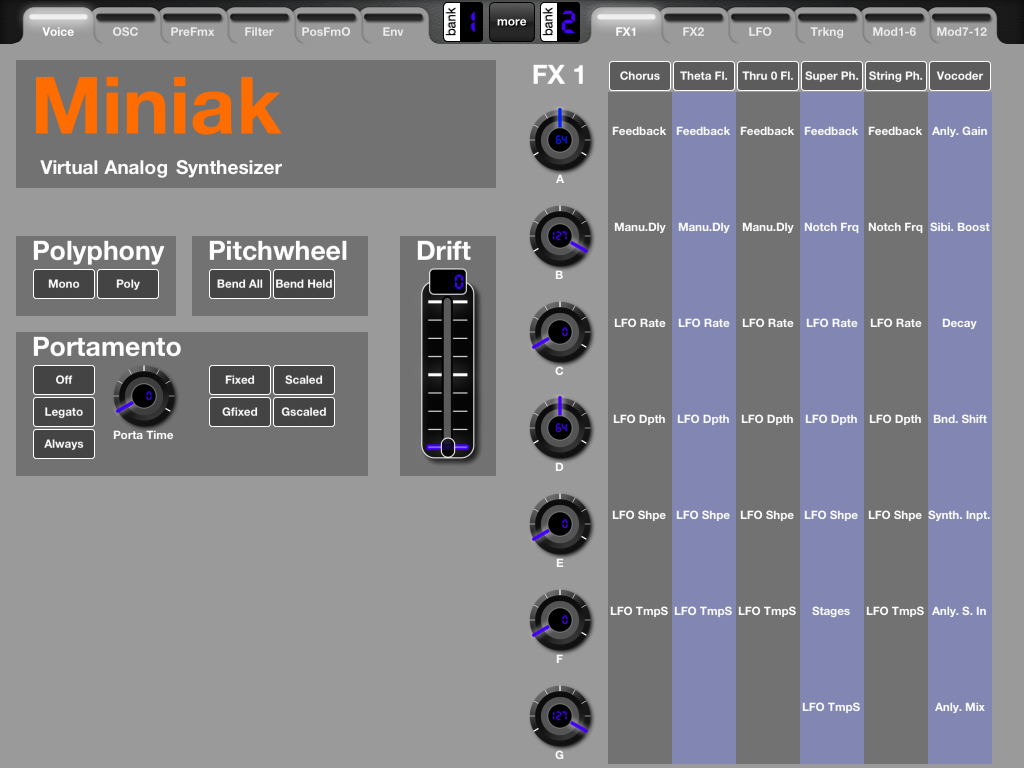Click Synth. Inpt. in Vocoder column
This screenshot has width=1024, height=768.
(959, 515)
